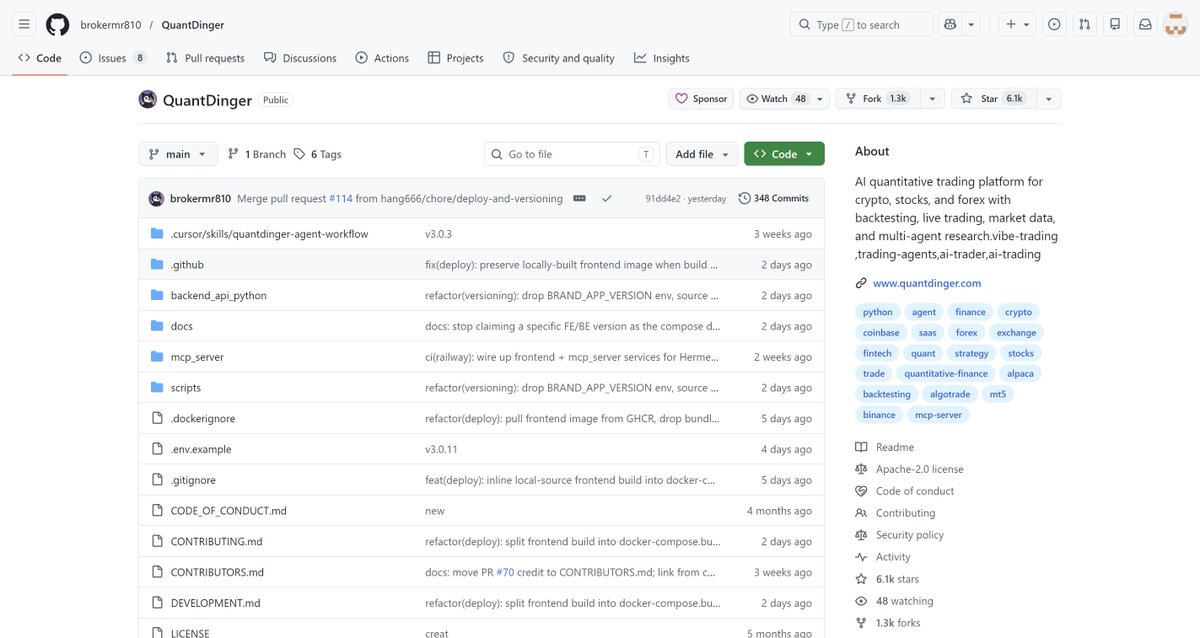Open the issues icon in top header
Viewport: 1200px width, 638px height.
pos(1055,24)
